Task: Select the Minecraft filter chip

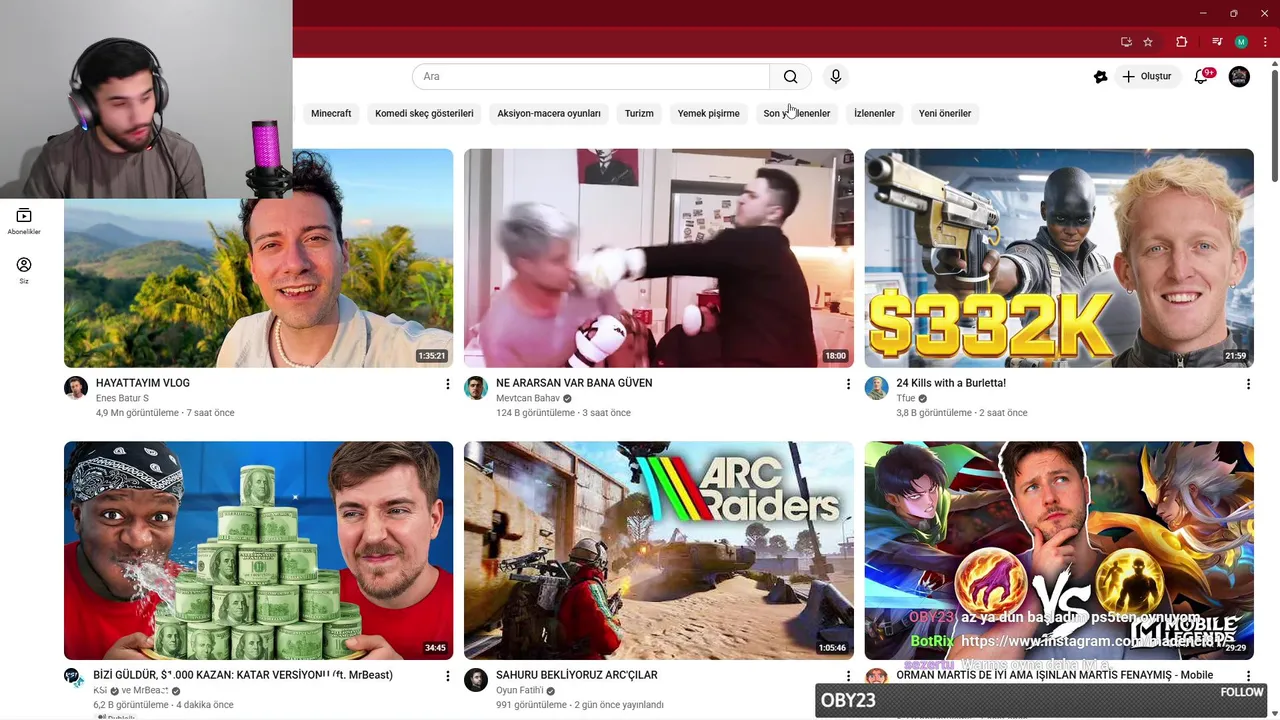Action: click(x=331, y=113)
